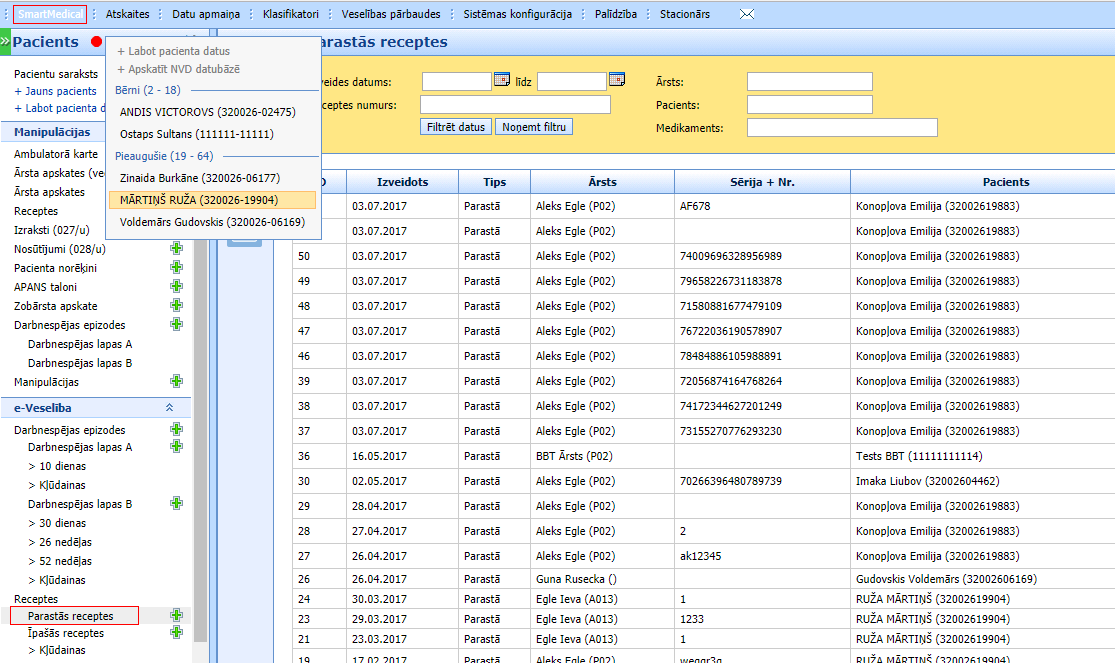
Task: Add new APANS taloni entry
Action: [177, 286]
